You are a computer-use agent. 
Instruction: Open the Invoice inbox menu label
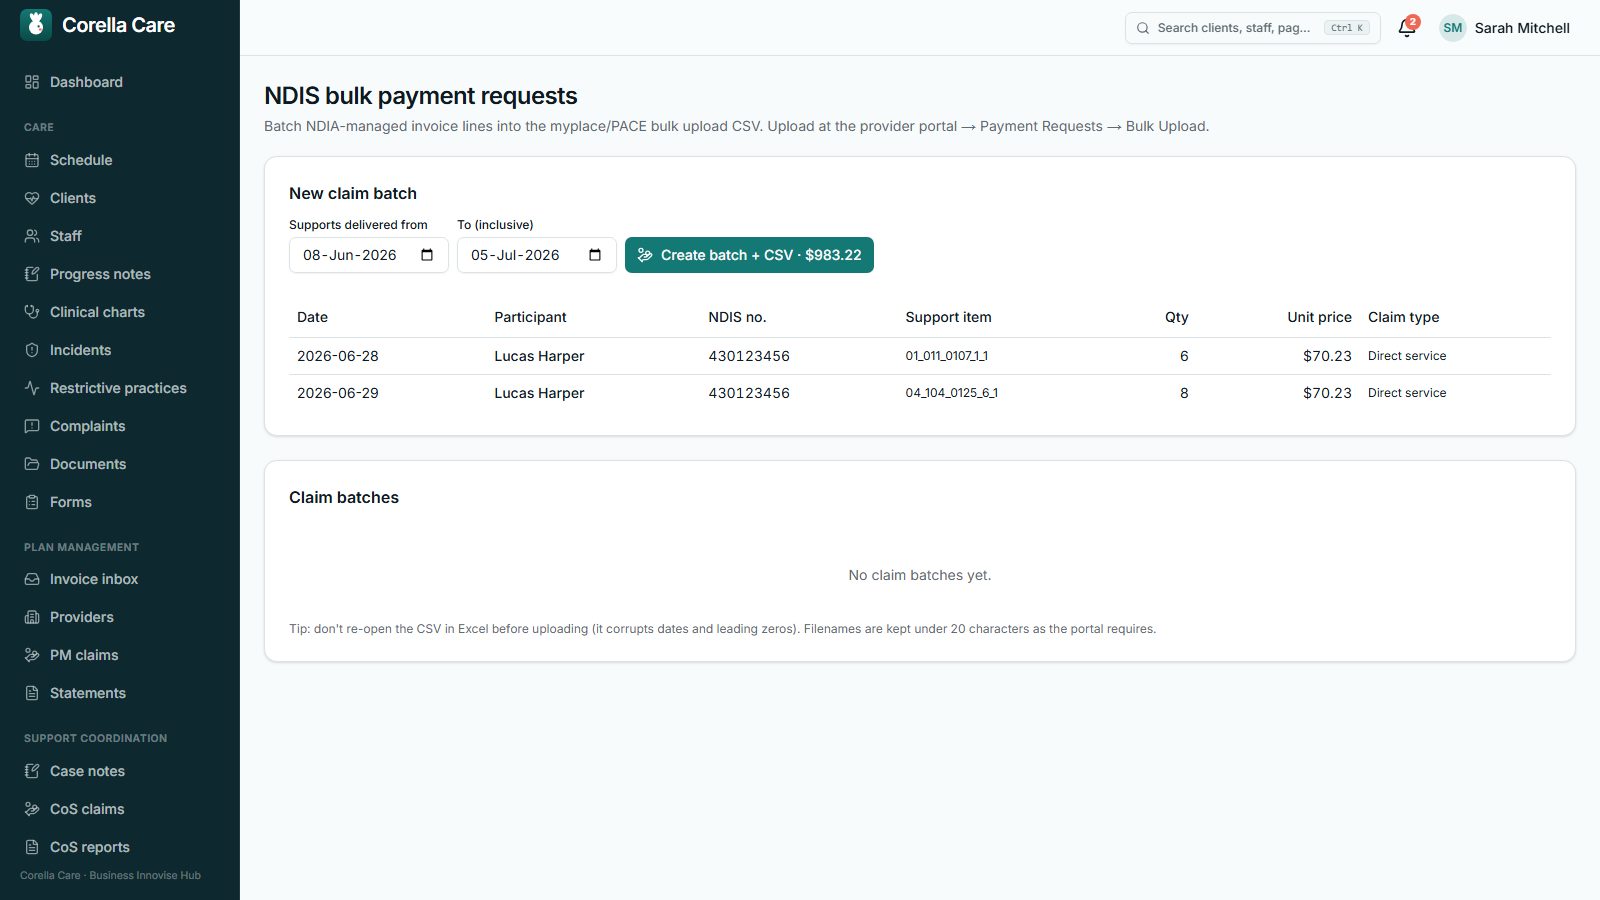coord(94,579)
